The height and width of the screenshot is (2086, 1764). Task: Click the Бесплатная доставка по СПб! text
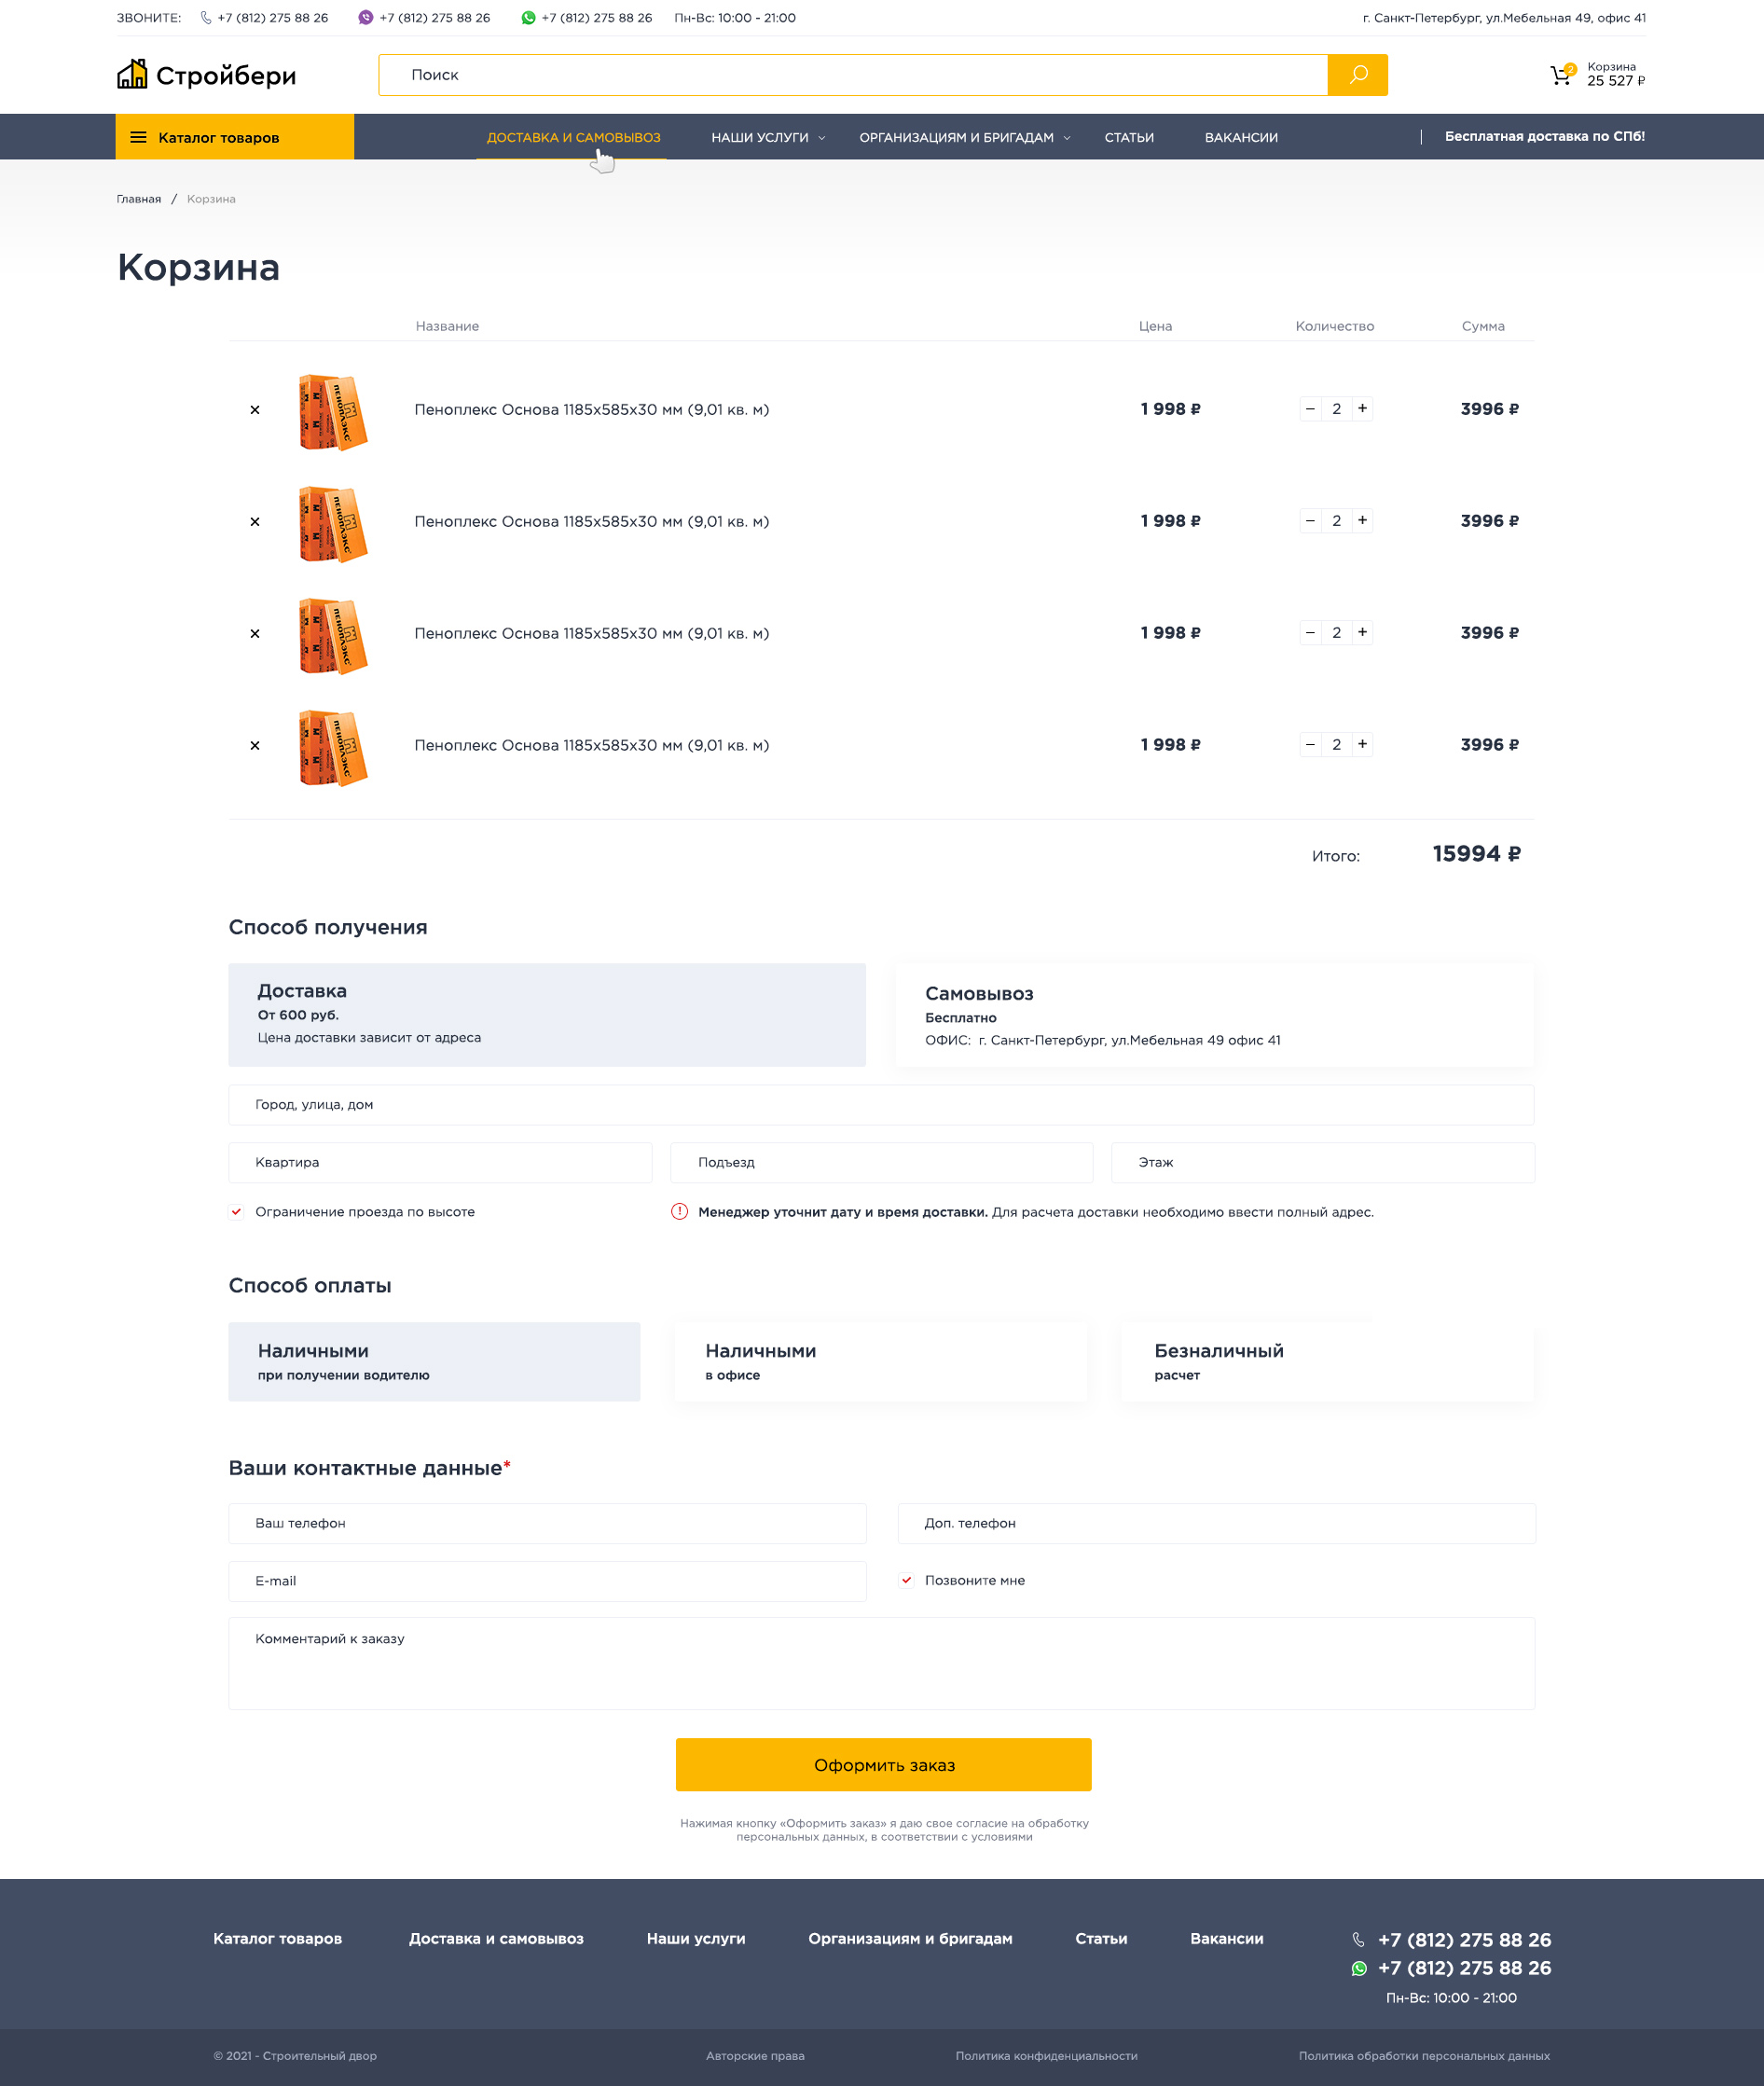(1544, 137)
